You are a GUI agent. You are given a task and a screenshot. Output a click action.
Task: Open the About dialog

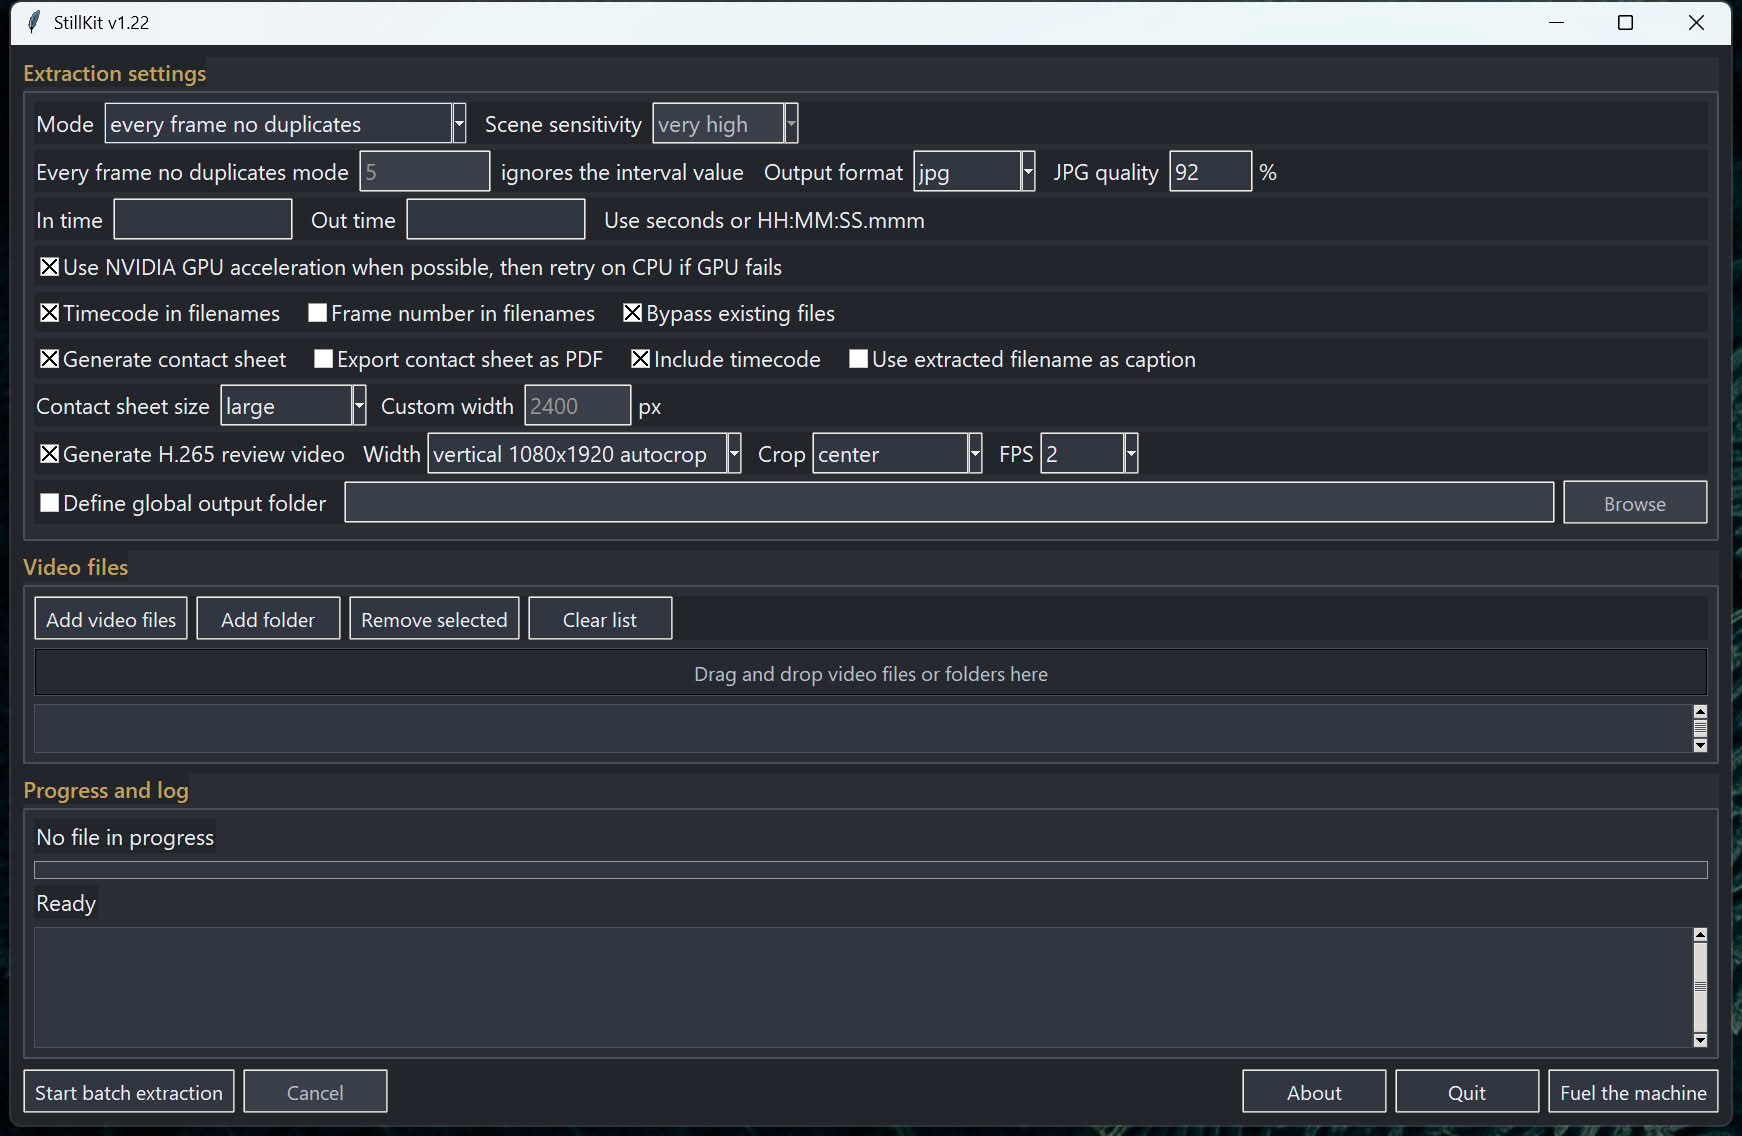1313,1091
